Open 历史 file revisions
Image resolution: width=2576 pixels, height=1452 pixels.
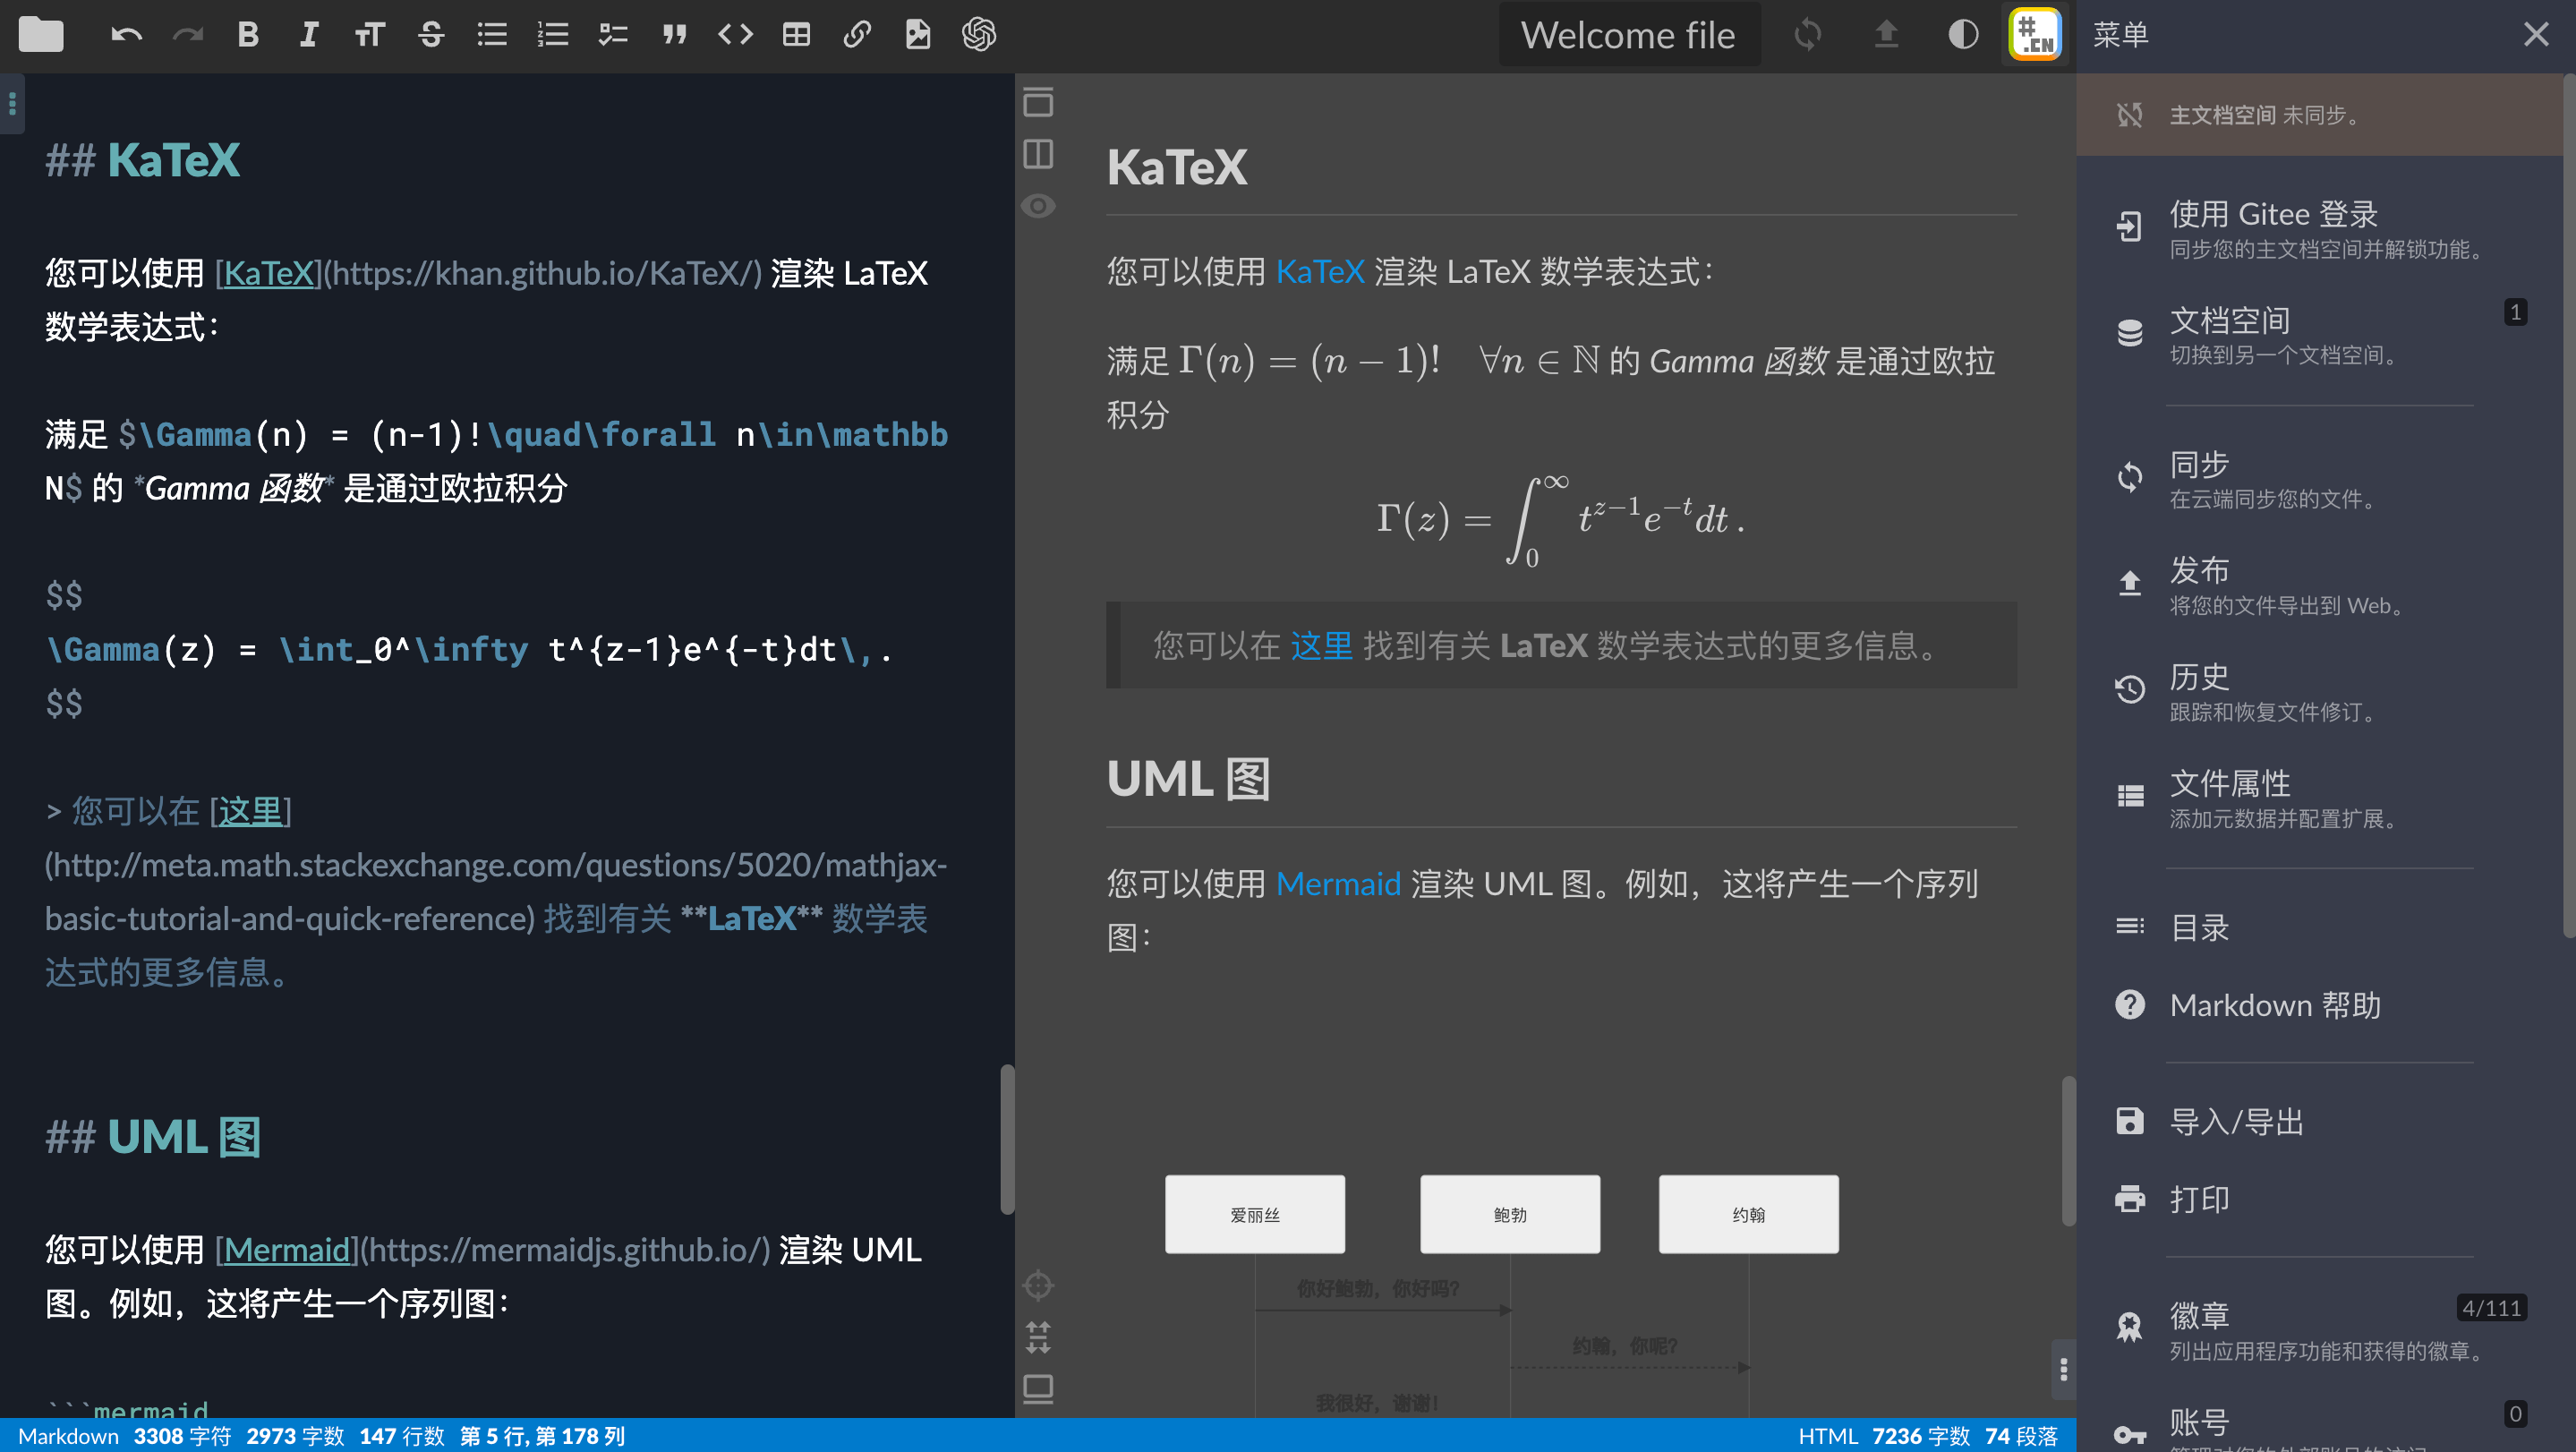click(2320, 692)
